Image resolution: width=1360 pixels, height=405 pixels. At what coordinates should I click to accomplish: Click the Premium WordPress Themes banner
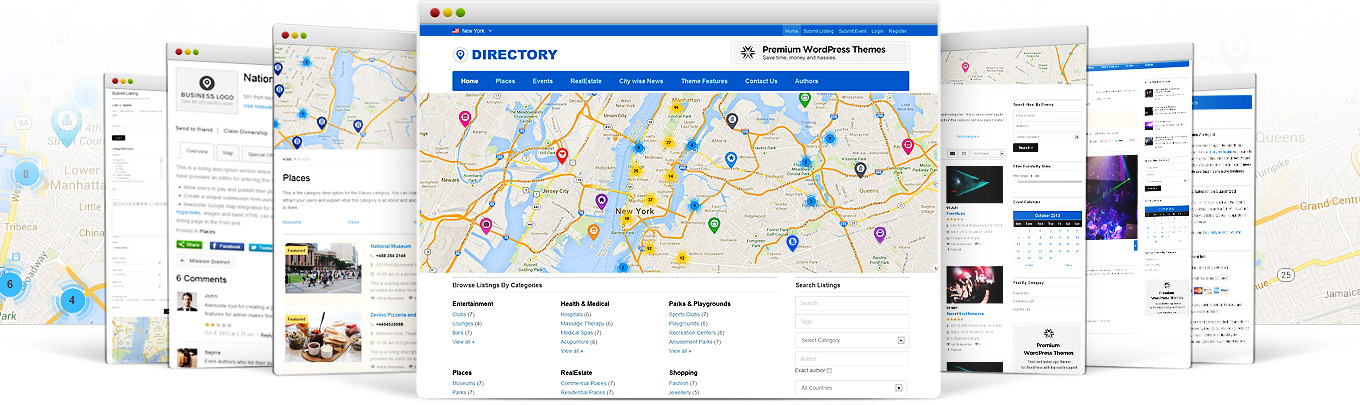coord(819,53)
